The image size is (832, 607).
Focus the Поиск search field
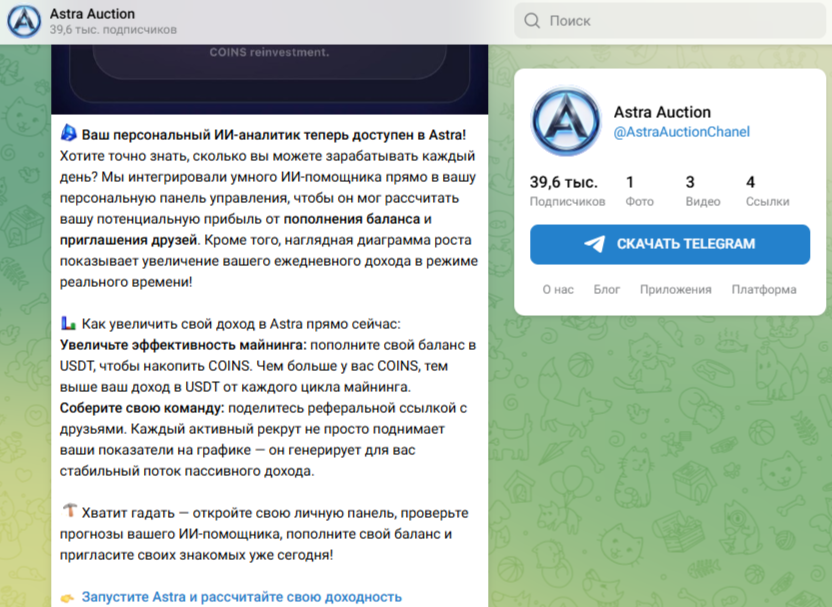[670, 21]
